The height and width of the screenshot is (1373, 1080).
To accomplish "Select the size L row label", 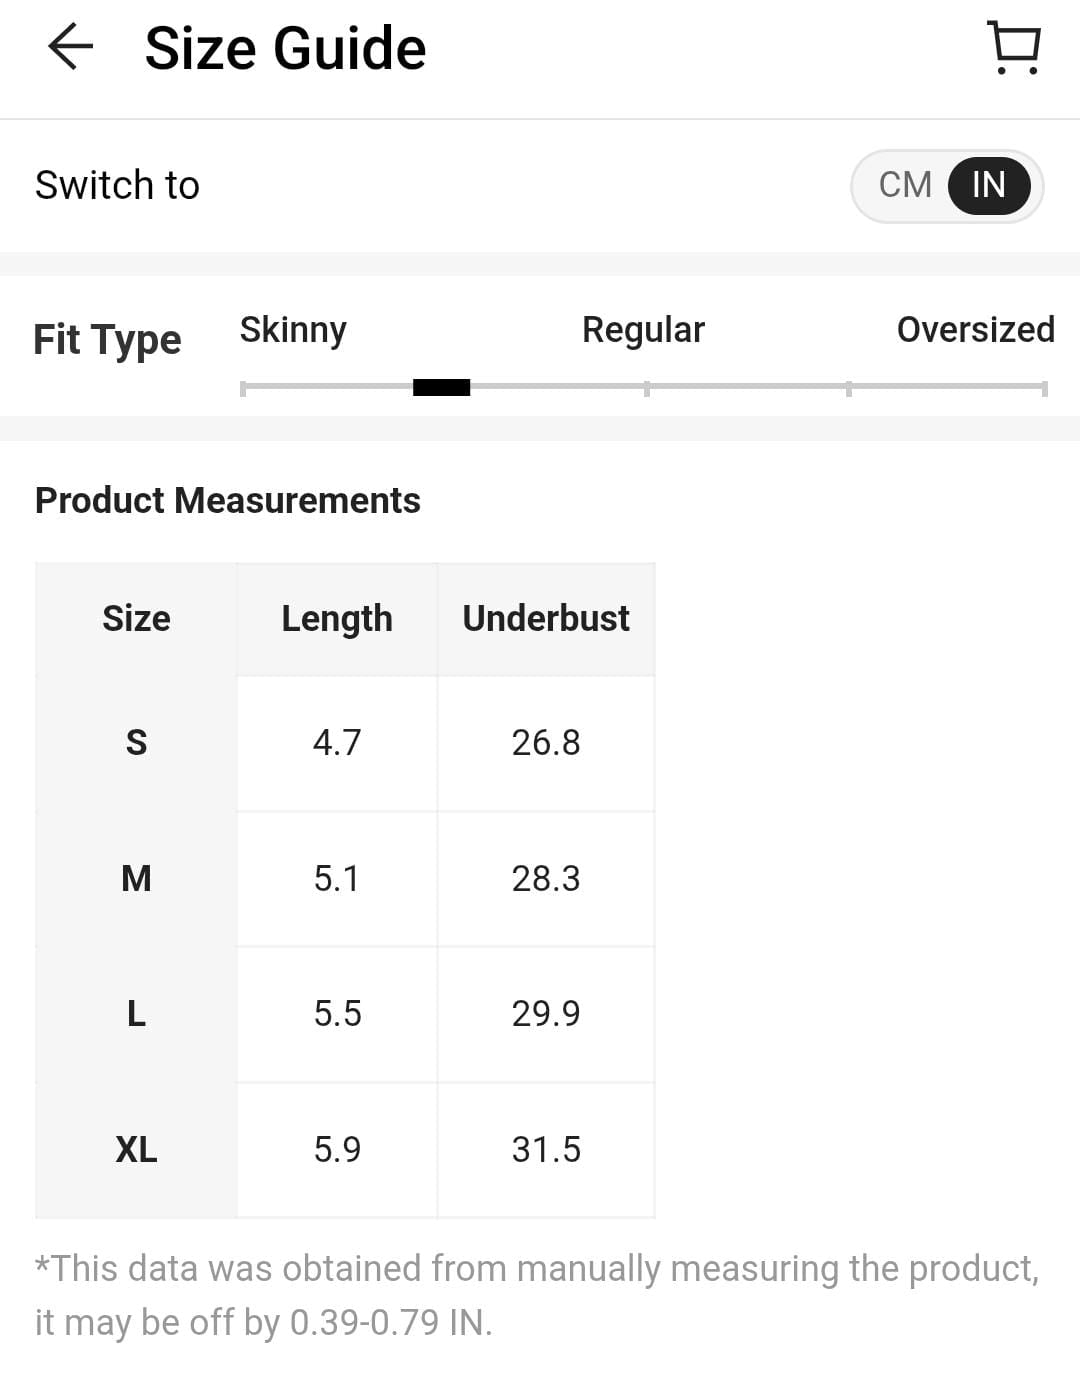I will click(136, 1013).
